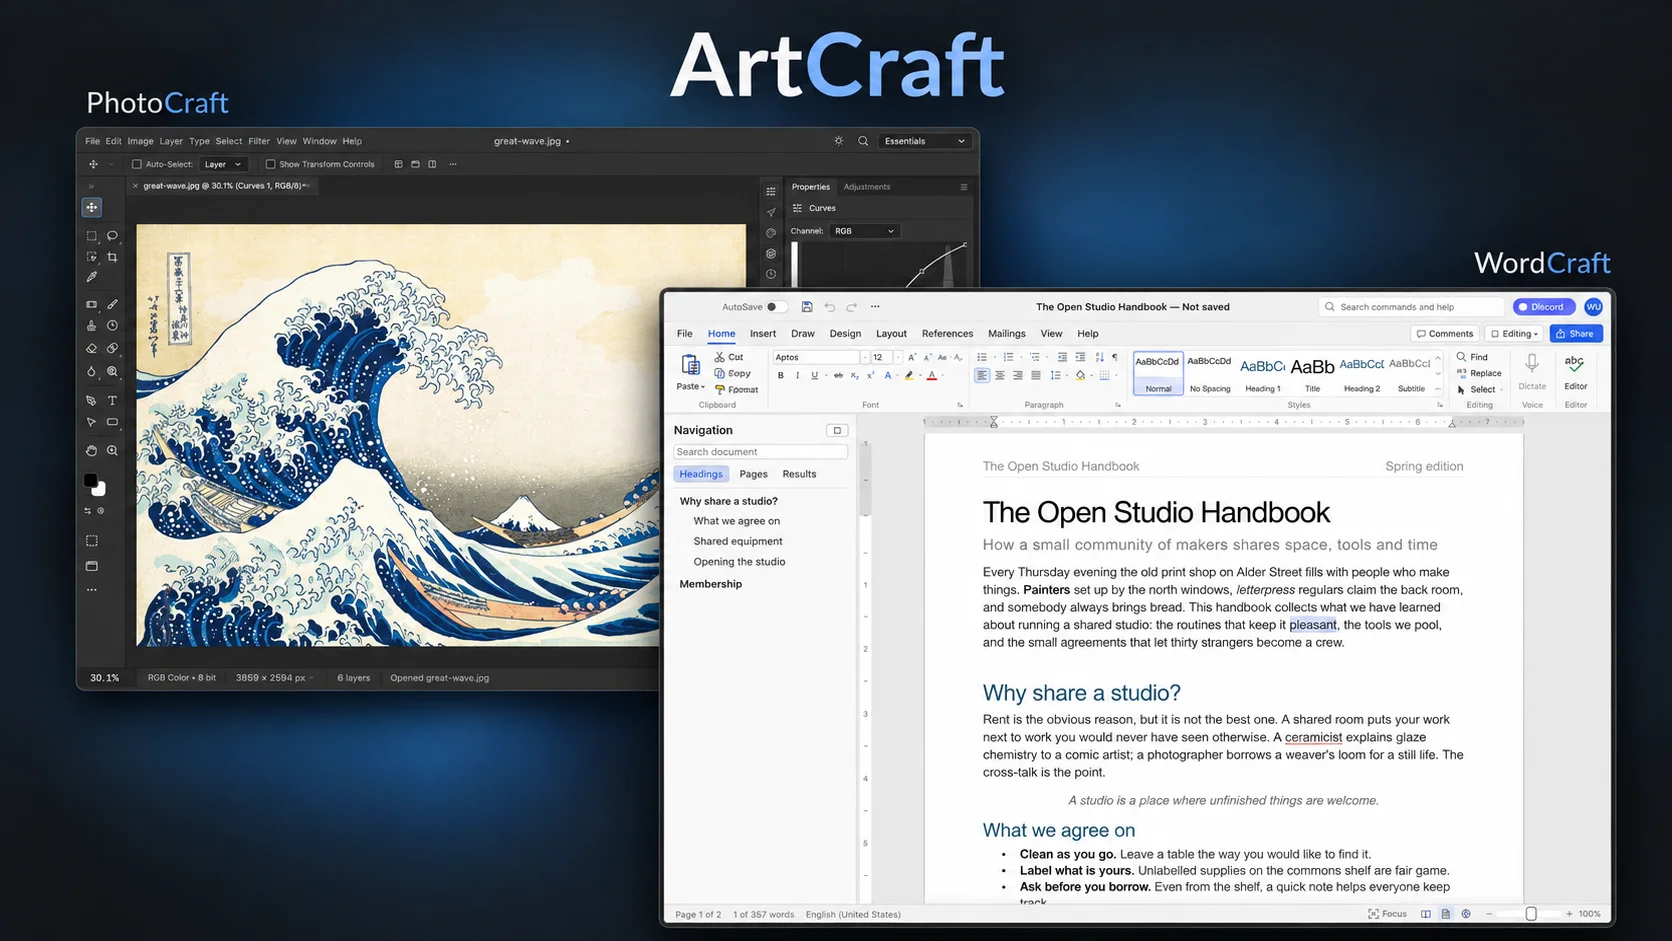Open the Adjustments tab in PhotoCraft panel
The image size is (1672, 941).
[x=867, y=187]
